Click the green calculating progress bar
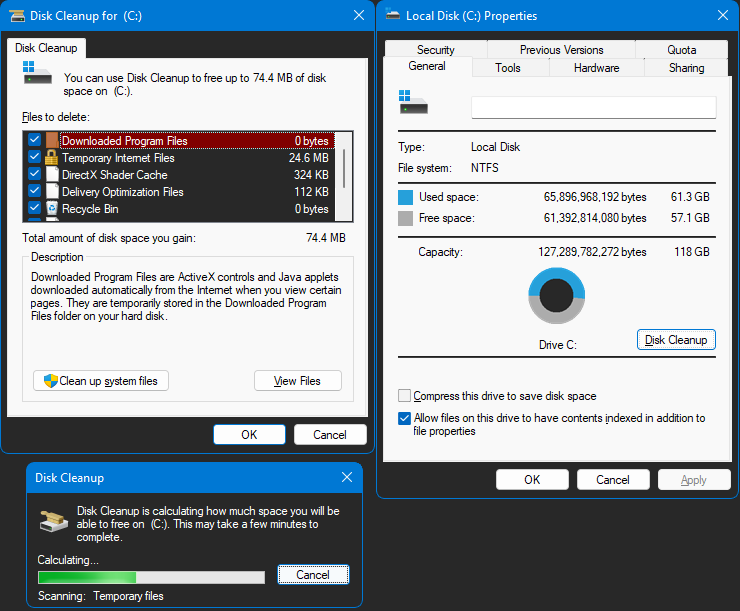Viewport: 740px width, 611px height. click(151, 578)
